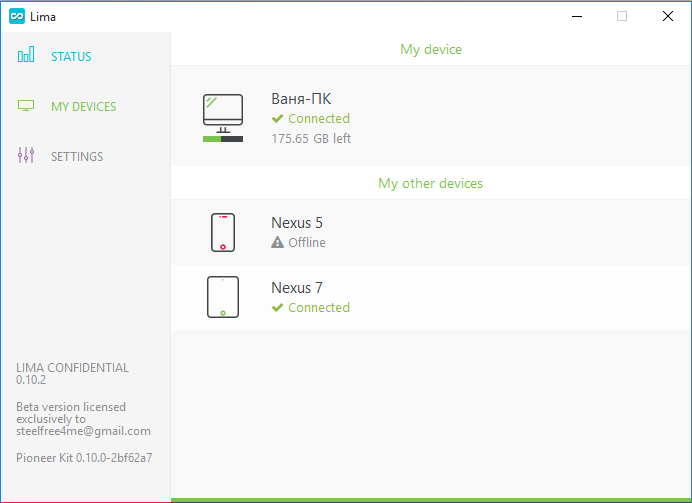The width and height of the screenshot is (692, 503).
Task: Click the green checkmark next to Ваня-ПК Connected
Action: pos(277,118)
